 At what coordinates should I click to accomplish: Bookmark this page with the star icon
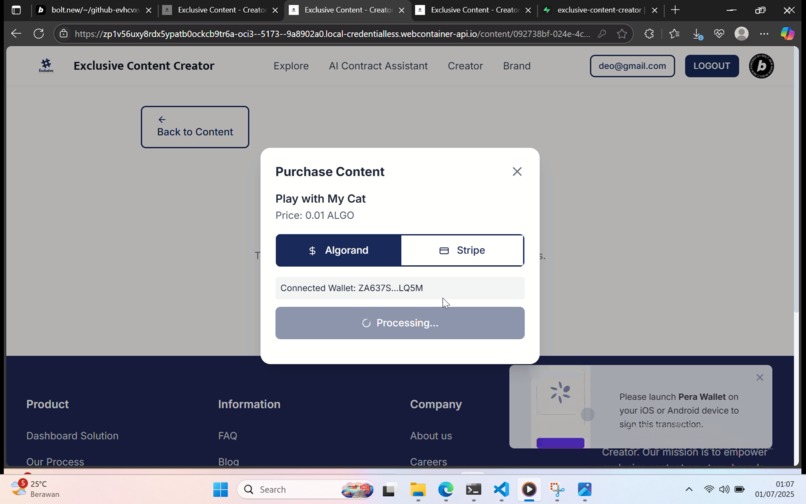tap(622, 34)
